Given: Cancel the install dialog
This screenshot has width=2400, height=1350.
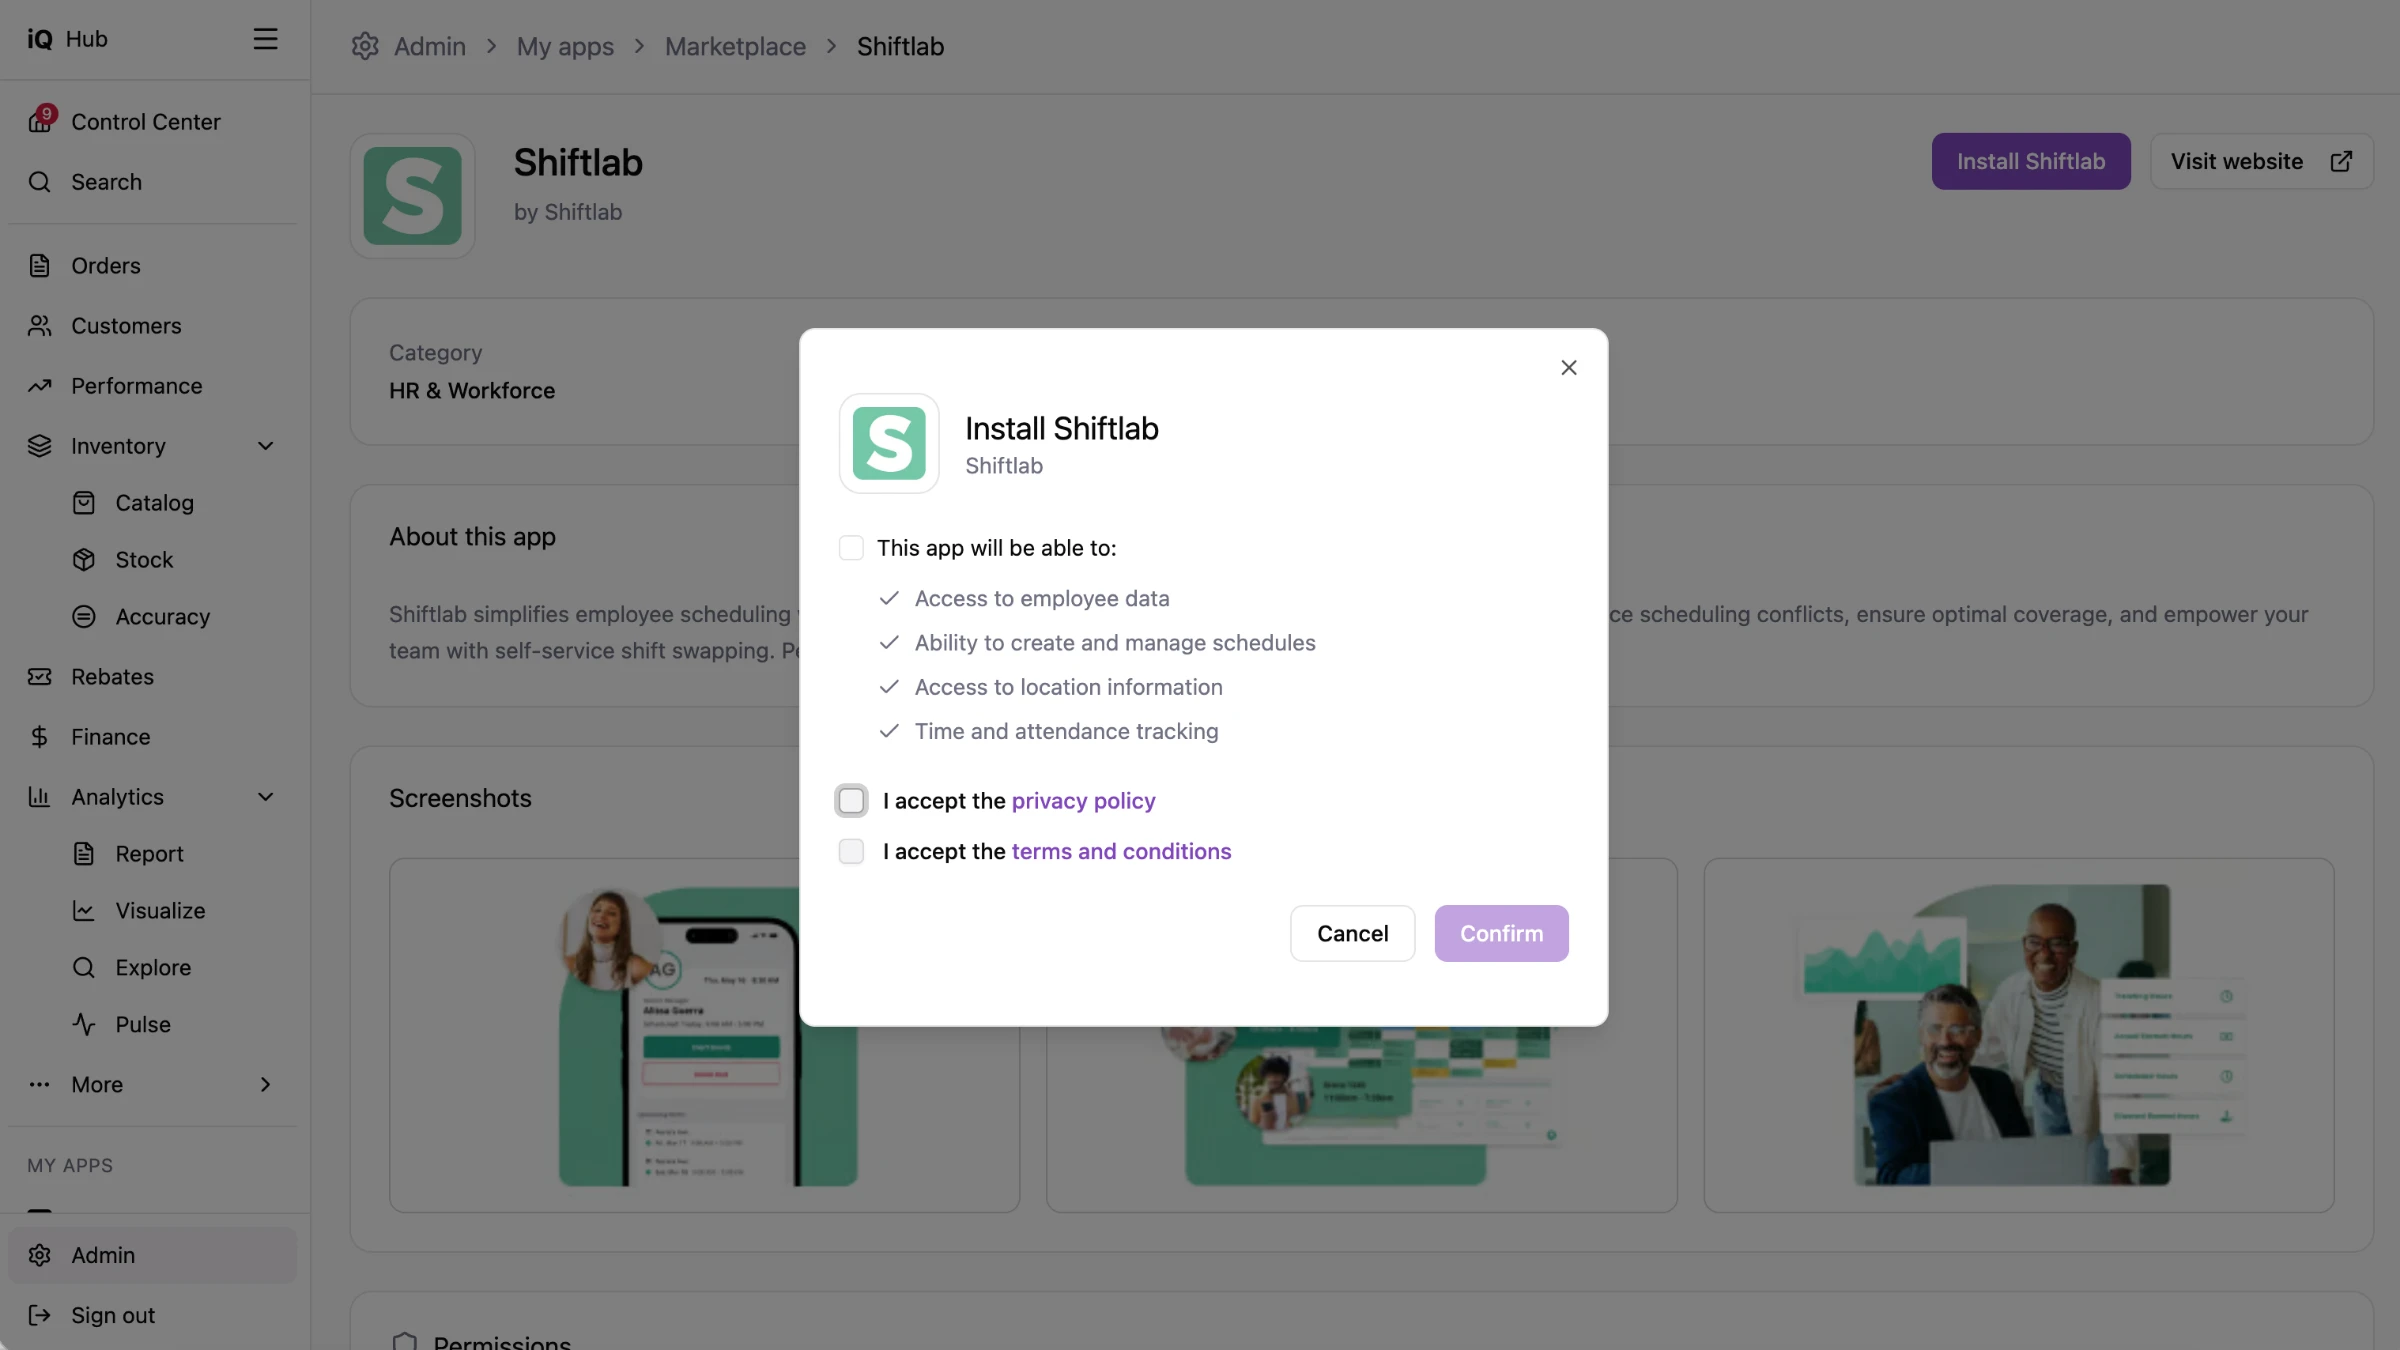Looking at the screenshot, I should point(1352,933).
